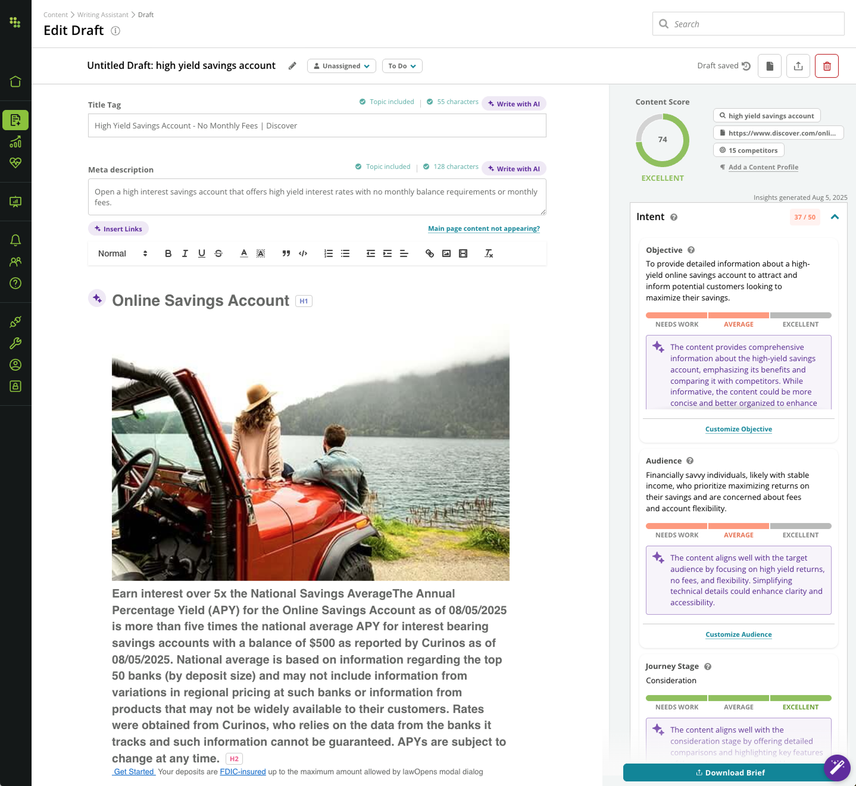Increase indent in editor toolbar

coord(387,253)
